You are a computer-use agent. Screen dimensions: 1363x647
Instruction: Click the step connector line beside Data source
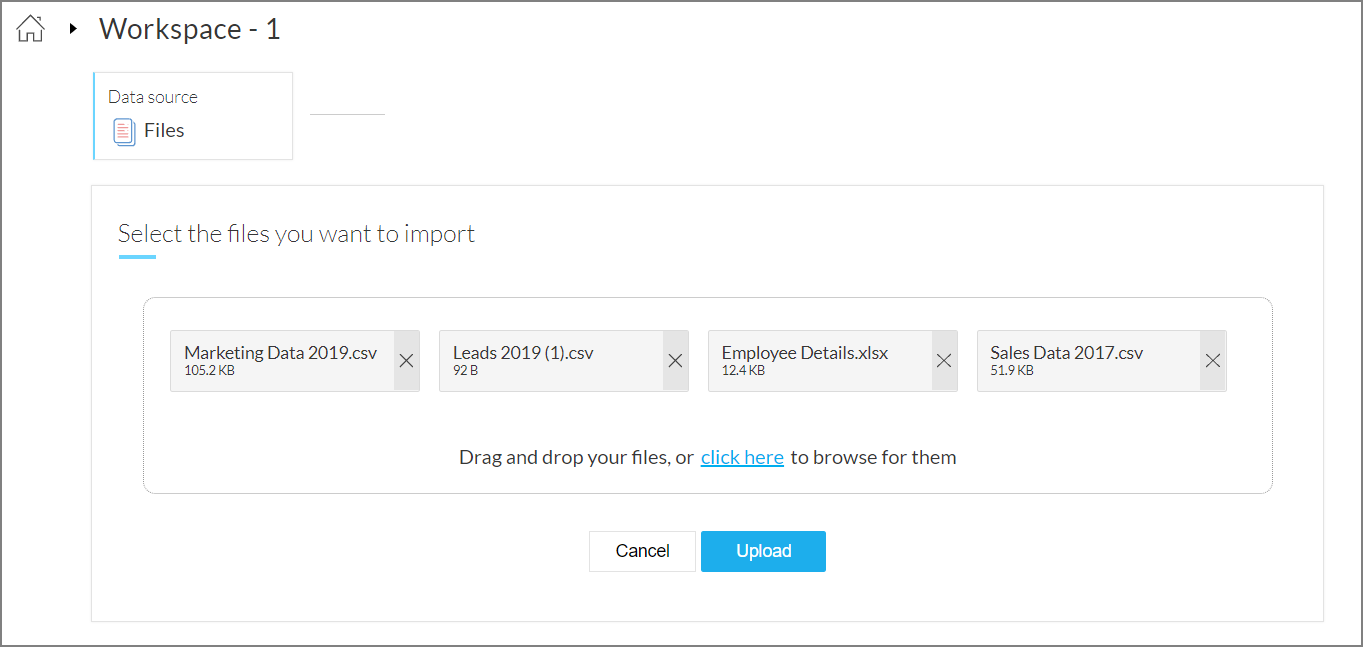click(x=347, y=115)
